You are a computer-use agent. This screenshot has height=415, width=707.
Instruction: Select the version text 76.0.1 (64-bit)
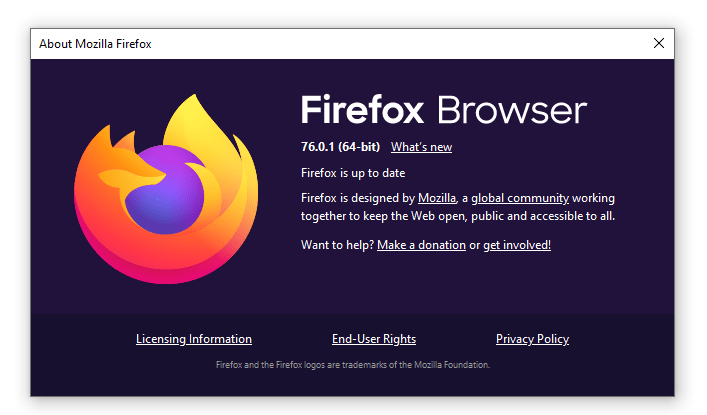340,147
